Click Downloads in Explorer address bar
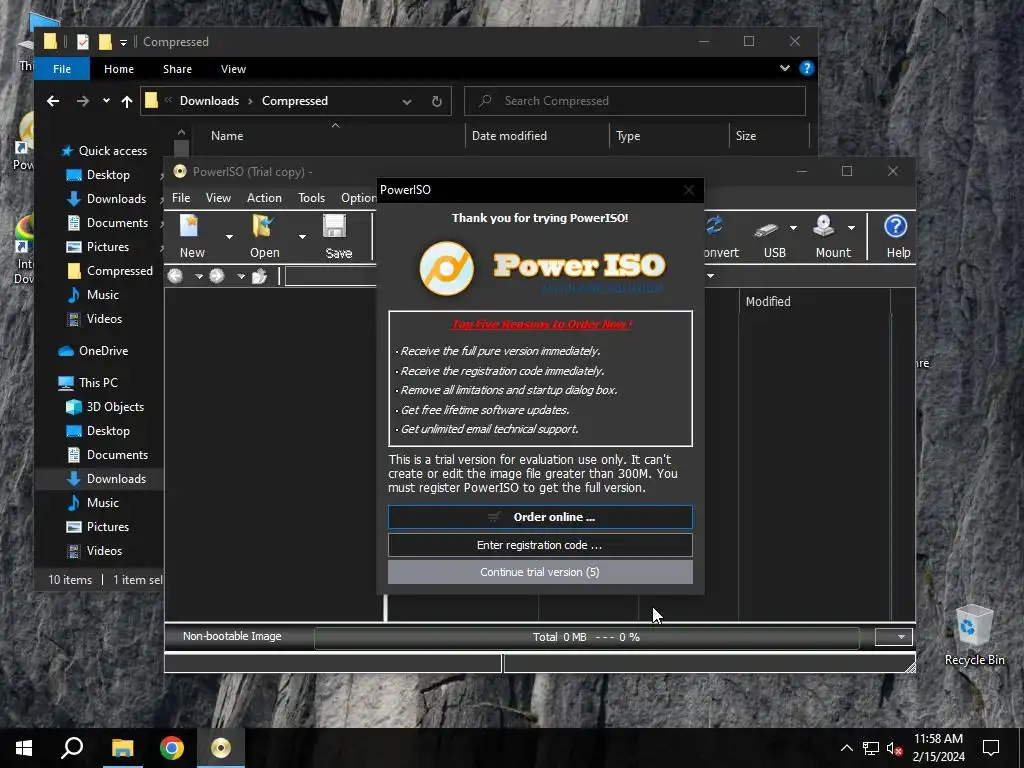Viewport: 1024px width, 768px height. pos(209,101)
